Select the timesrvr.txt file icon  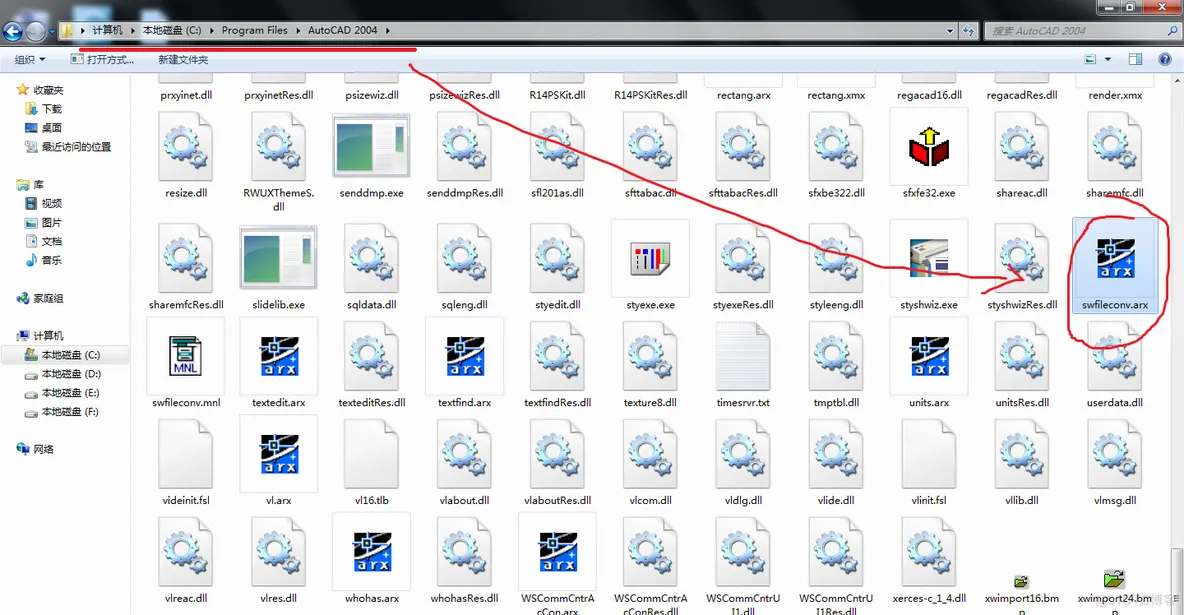click(x=743, y=356)
